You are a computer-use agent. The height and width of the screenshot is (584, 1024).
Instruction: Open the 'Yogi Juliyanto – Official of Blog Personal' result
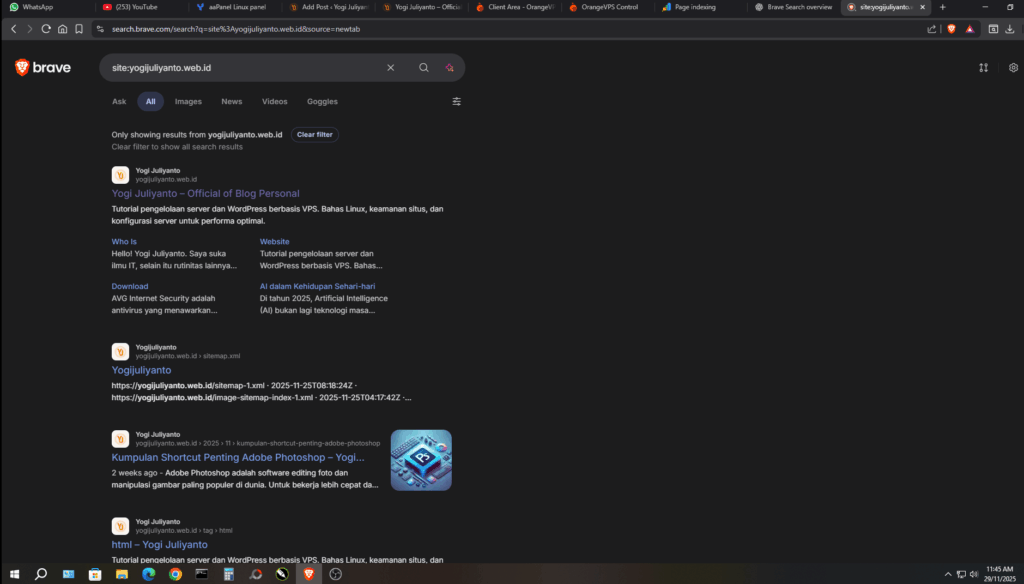click(x=205, y=193)
